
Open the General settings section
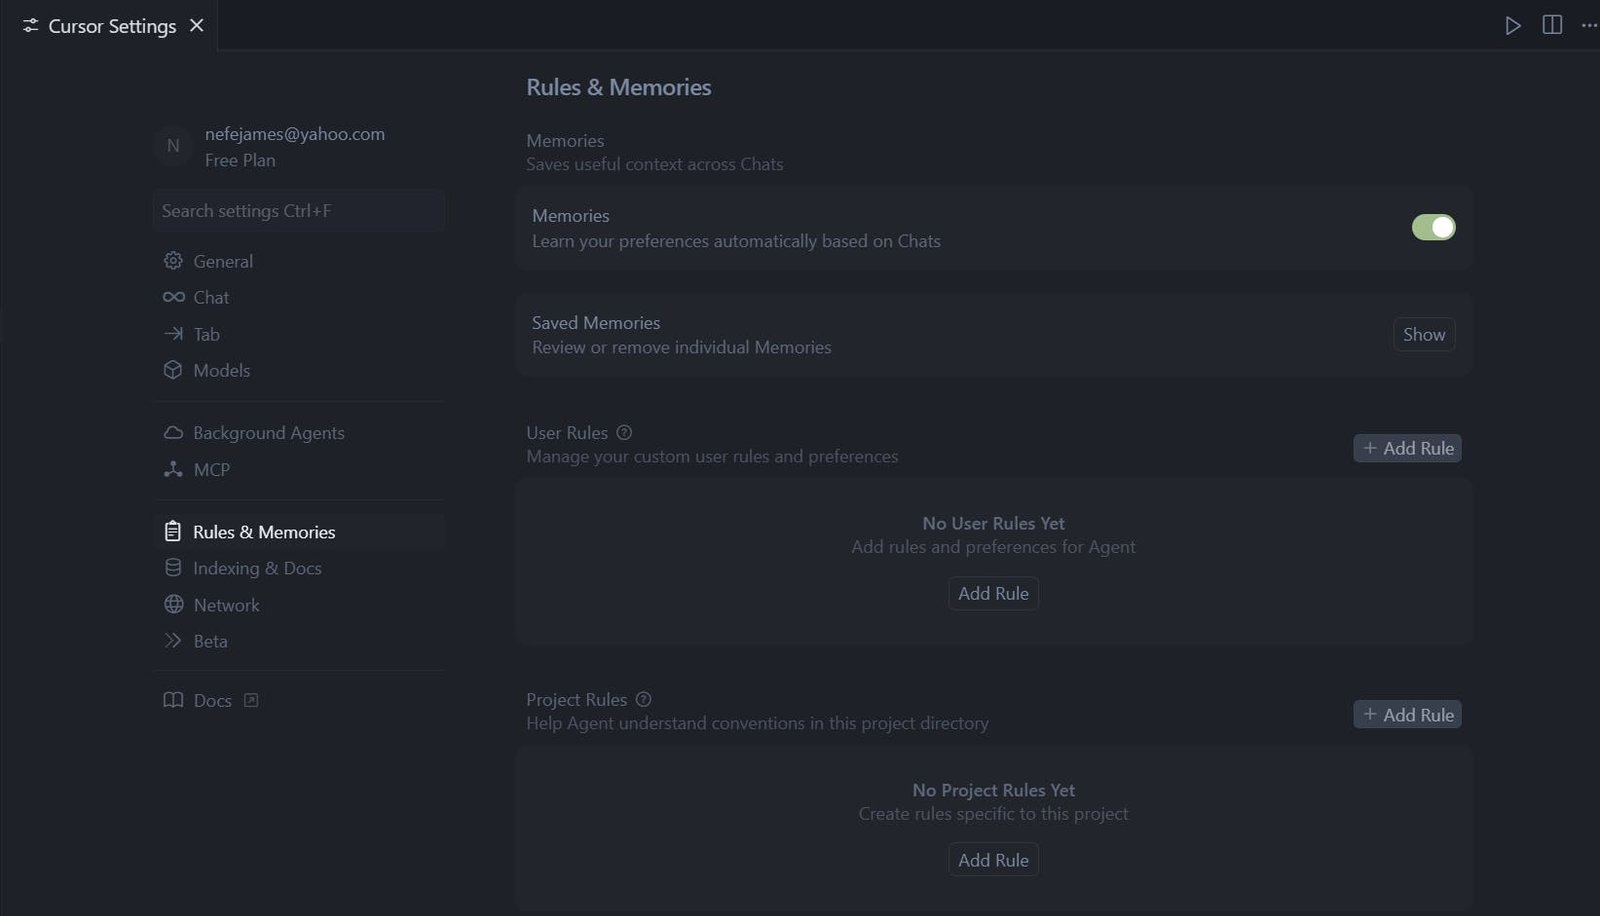pos(222,261)
